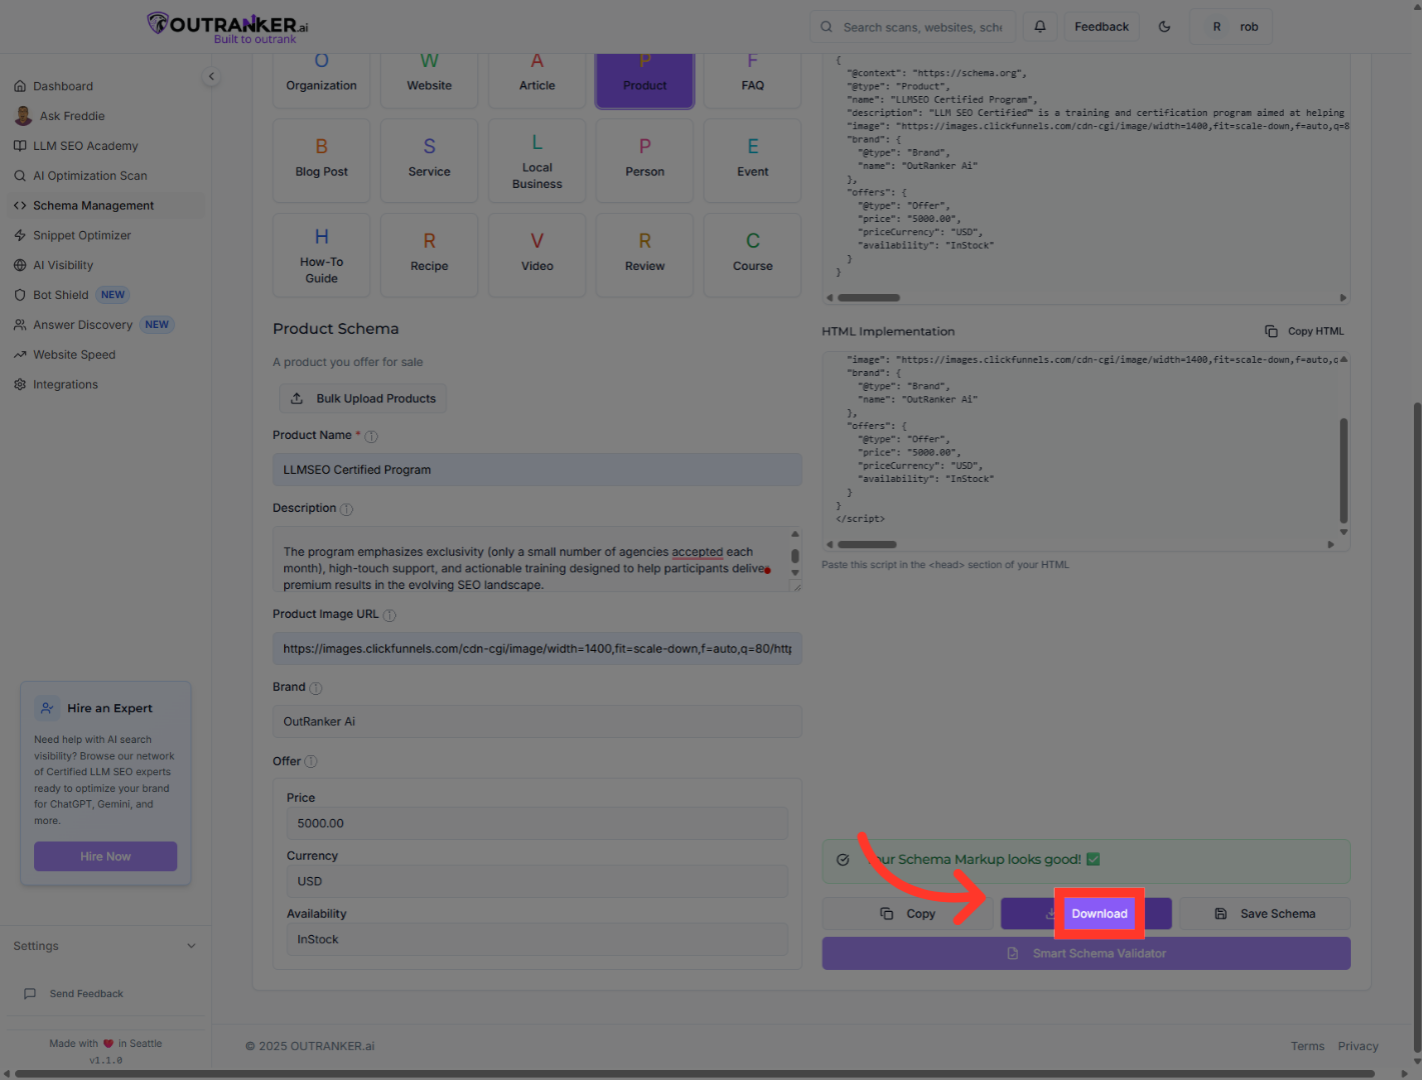Focus the search scans and websites field
1422x1080 pixels.
coord(913,27)
